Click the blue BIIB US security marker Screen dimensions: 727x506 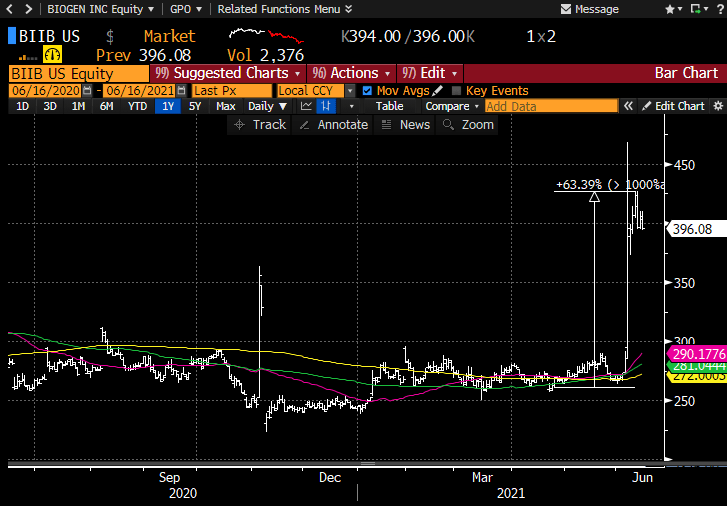12,36
